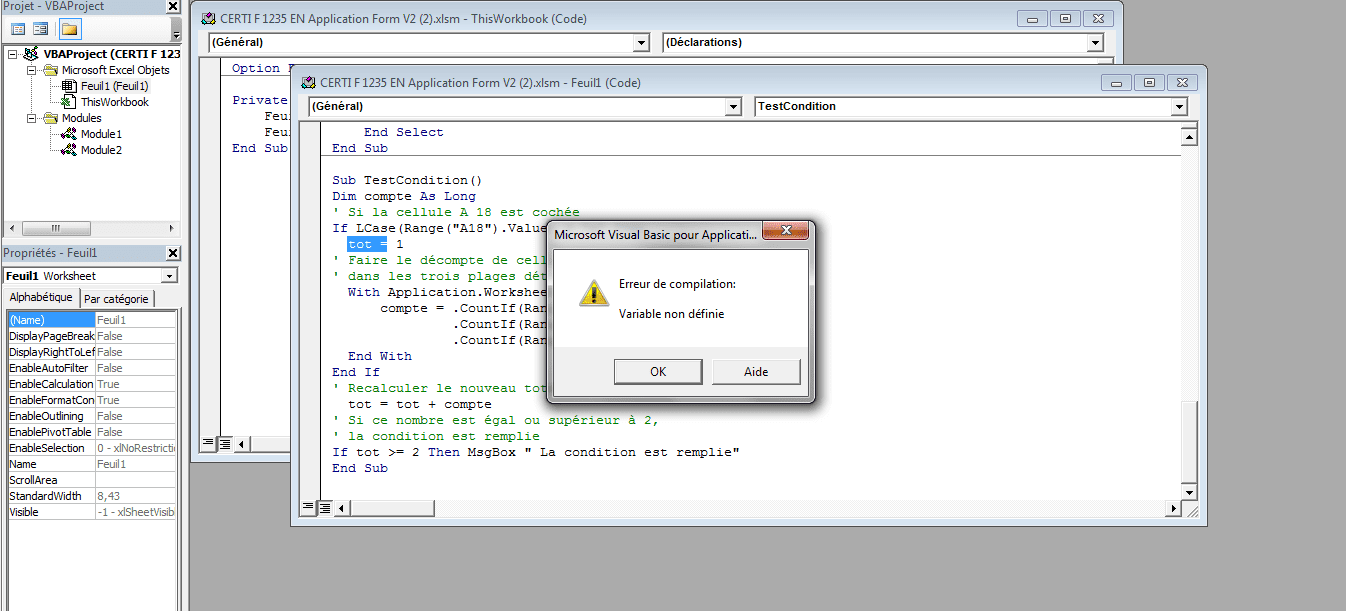Viewport: 1346px width, 611px height.
Task: Collapse the Modules folder node
Action: [31, 118]
